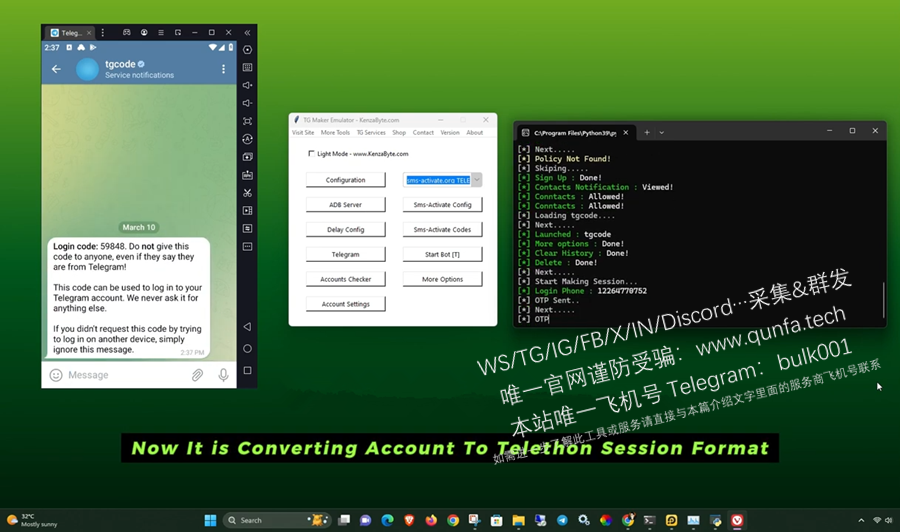This screenshot has height=532, width=900.
Task: Open the Windows Start menu
Action: coord(211,520)
